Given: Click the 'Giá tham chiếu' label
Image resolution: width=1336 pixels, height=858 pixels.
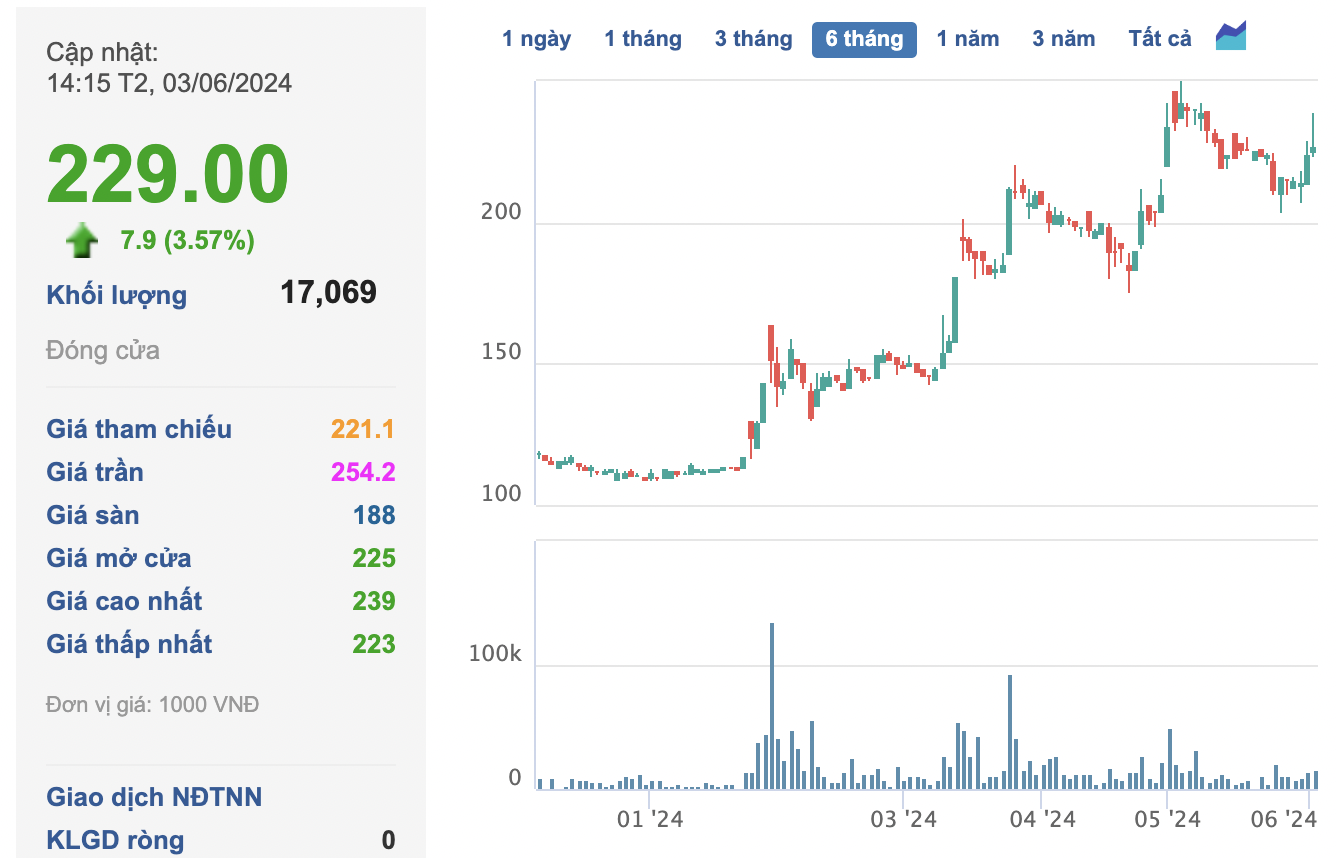Looking at the screenshot, I should click(139, 429).
